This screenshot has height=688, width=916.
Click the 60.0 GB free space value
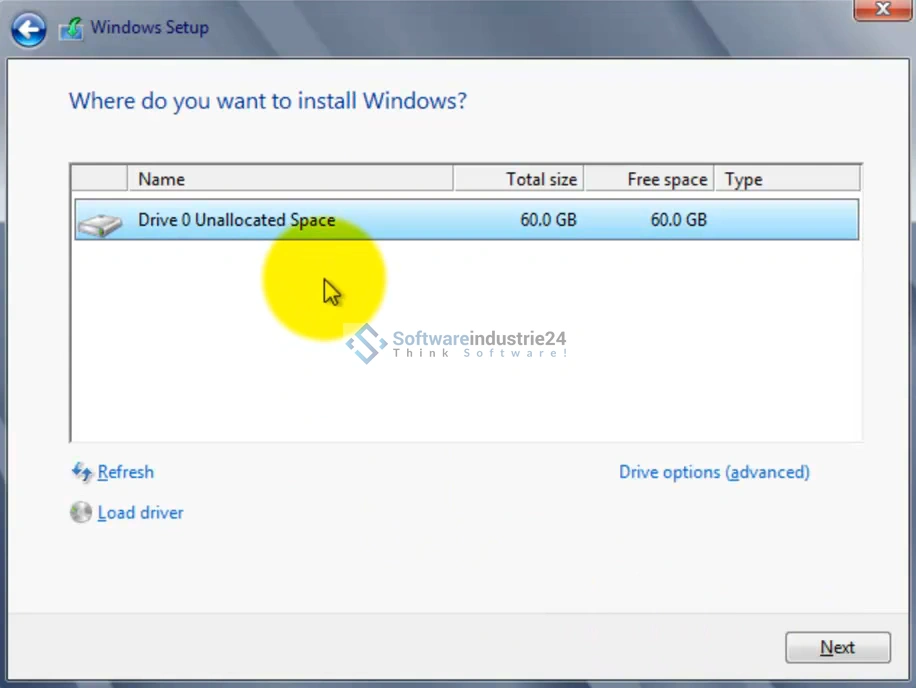click(x=678, y=220)
